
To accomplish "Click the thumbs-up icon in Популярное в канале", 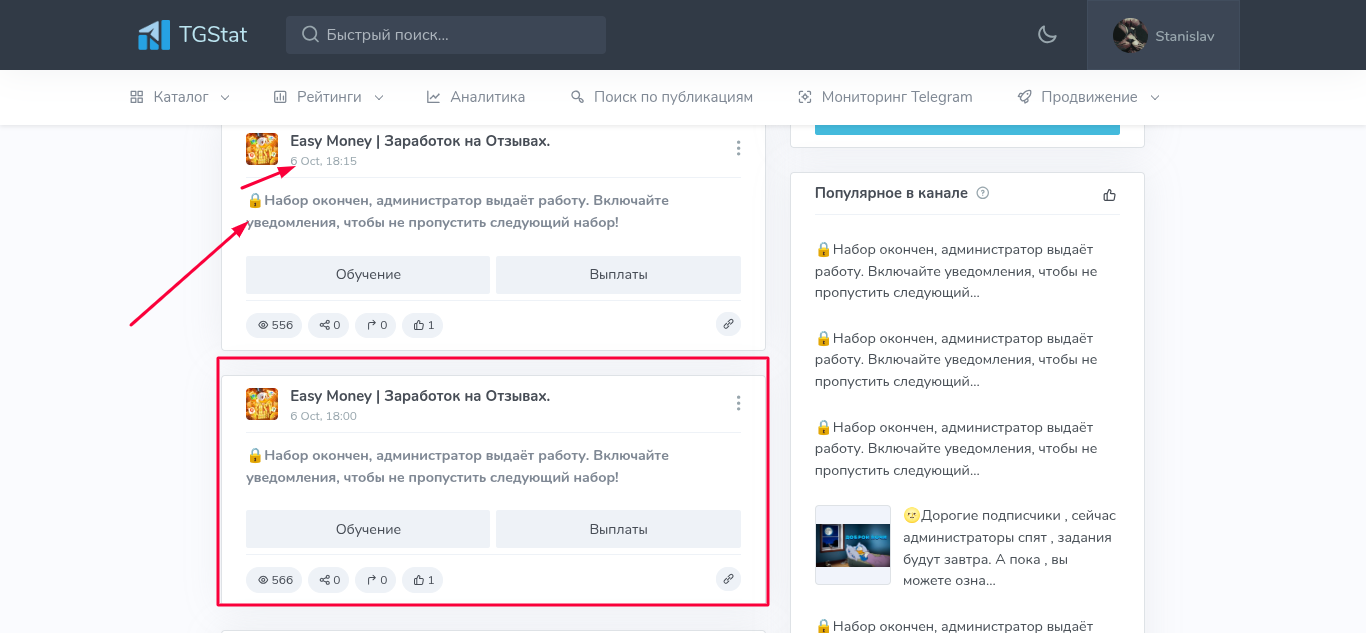I will [x=1110, y=195].
